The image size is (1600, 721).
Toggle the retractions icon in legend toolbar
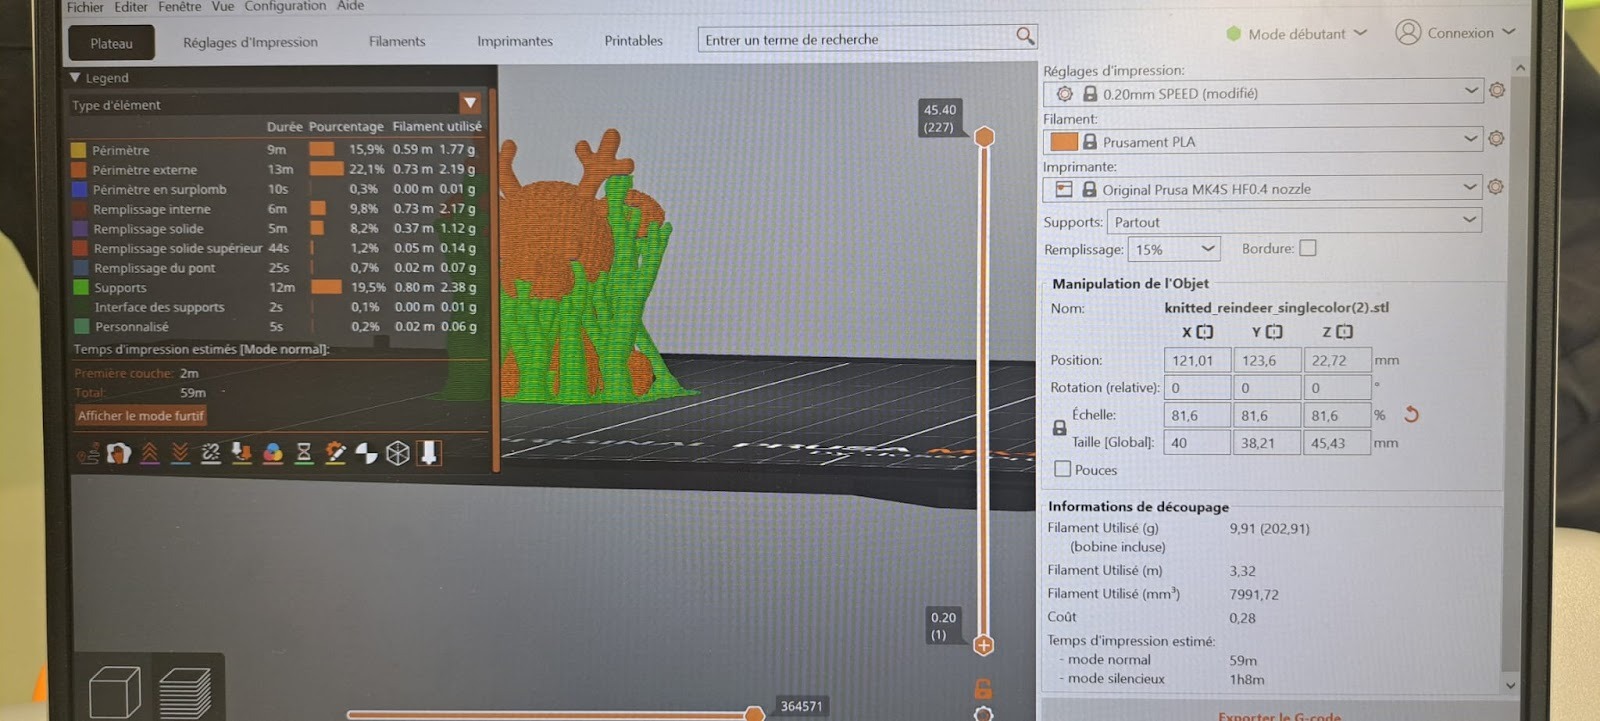click(149, 454)
